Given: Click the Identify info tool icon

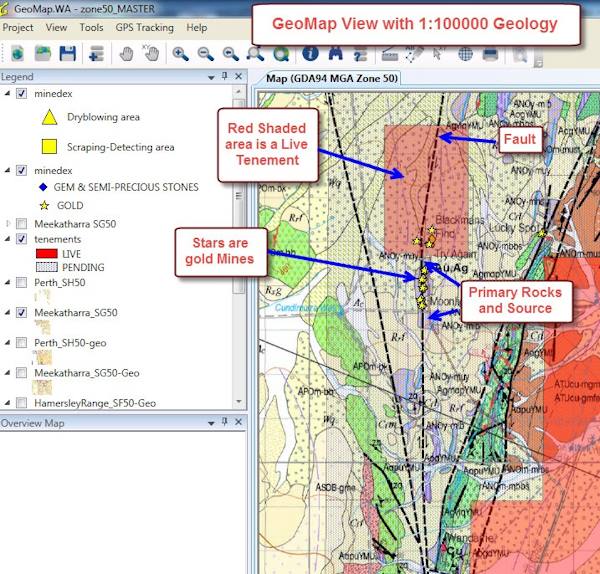Looking at the screenshot, I should point(309,53).
